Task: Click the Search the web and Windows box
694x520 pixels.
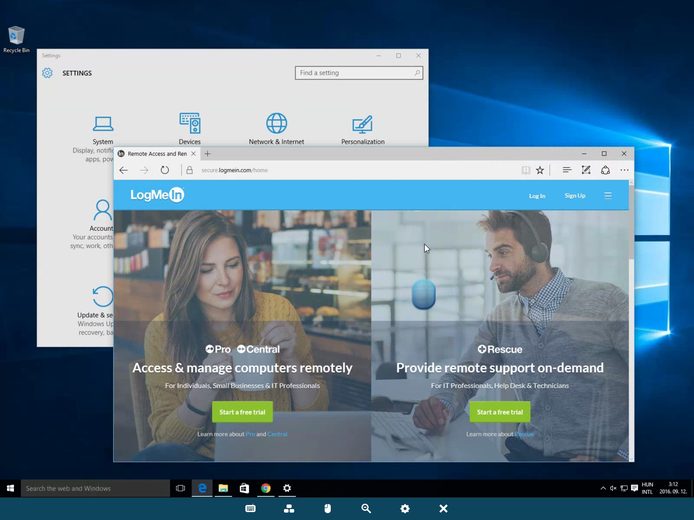Action: (95, 488)
